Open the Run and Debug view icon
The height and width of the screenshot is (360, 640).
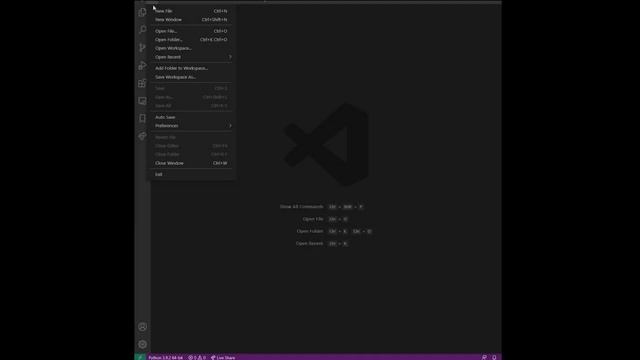(x=142, y=65)
